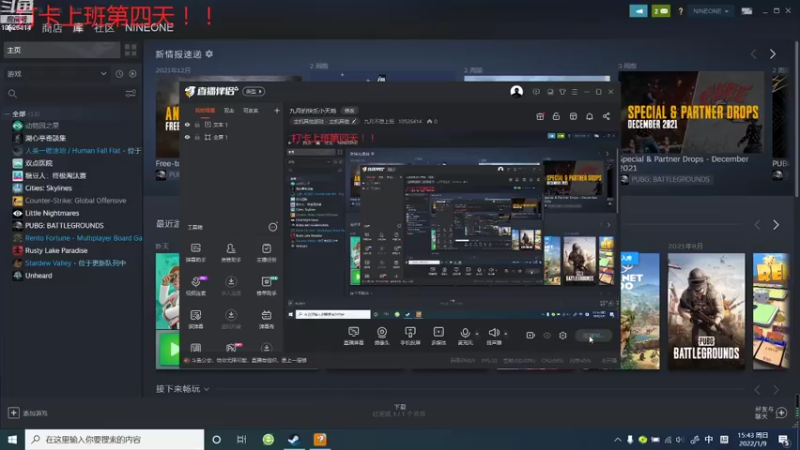800x450 pixels.
Task: Open streaming companion settings gear
Action: coord(563,335)
